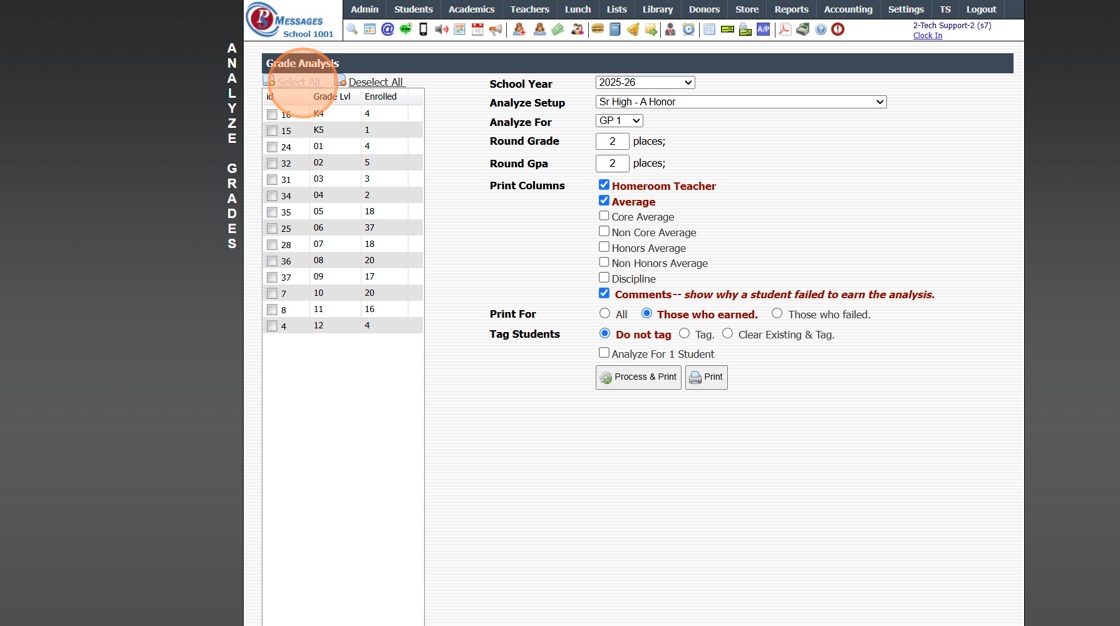Select Those who failed radio button
This screenshot has width=1120, height=626.
[x=777, y=313]
